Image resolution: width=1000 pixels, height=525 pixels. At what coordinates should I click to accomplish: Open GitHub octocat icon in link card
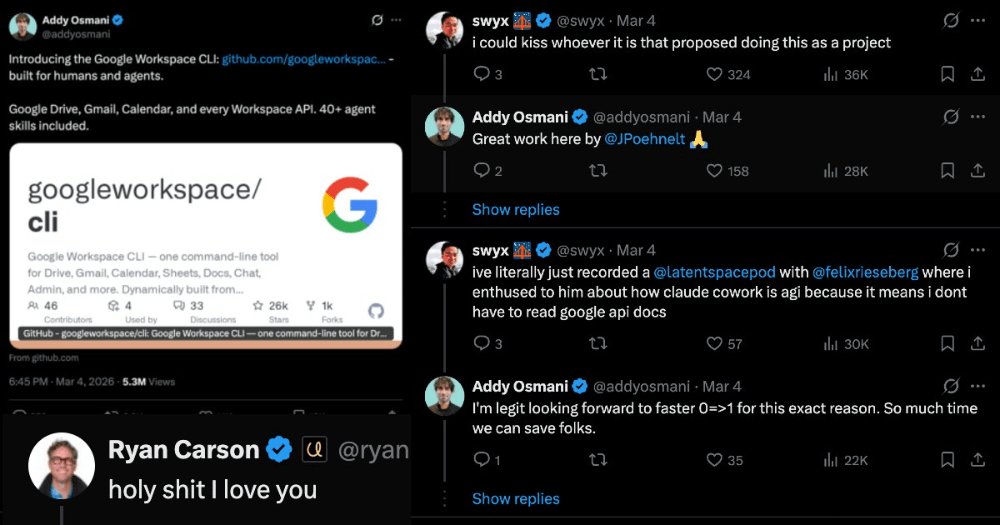376,311
